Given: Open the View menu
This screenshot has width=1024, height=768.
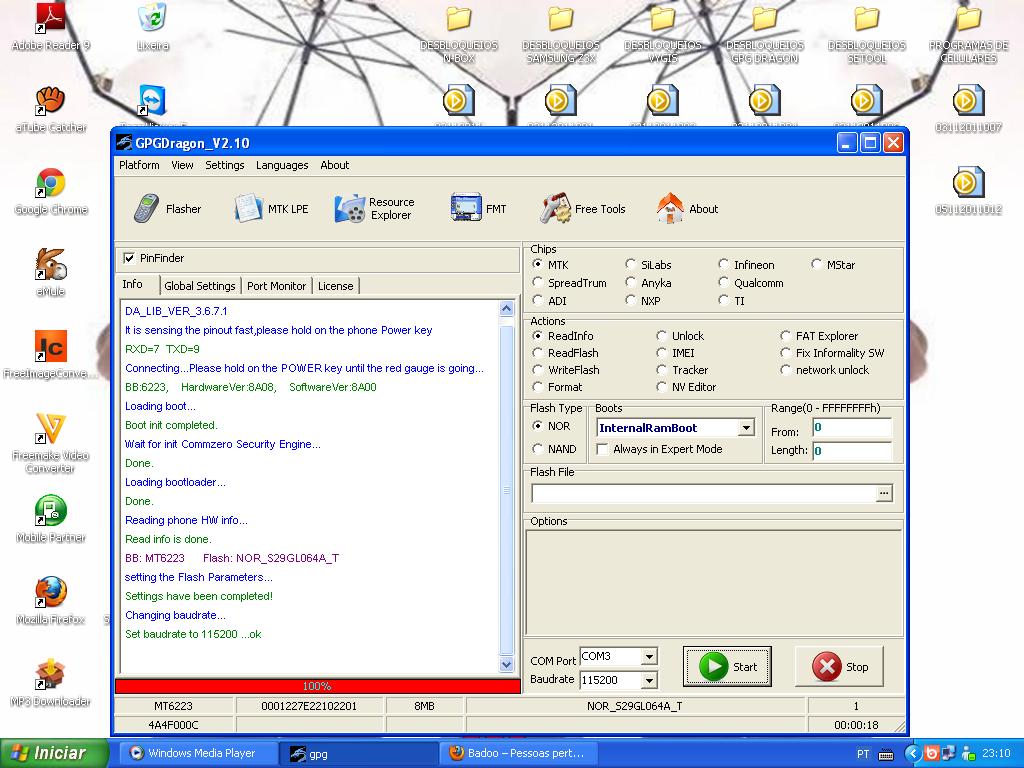Looking at the screenshot, I should 182,165.
